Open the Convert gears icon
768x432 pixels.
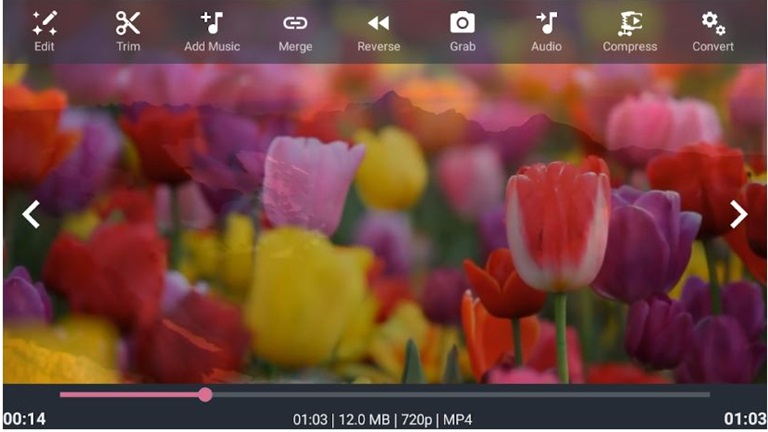(713, 23)
